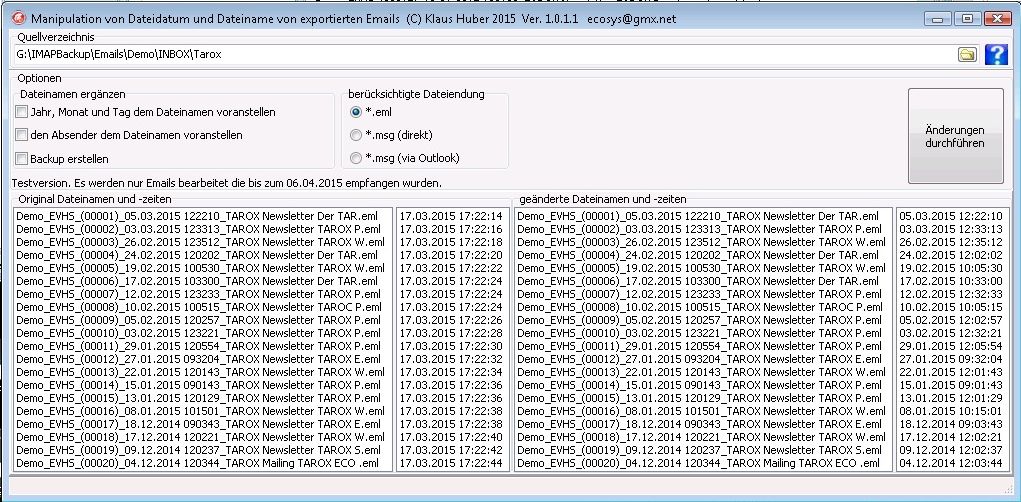Image resolution: width=1021 pixels, height=502 pixels.
Task: Open the blue question mark help icon
Action: 996,55
